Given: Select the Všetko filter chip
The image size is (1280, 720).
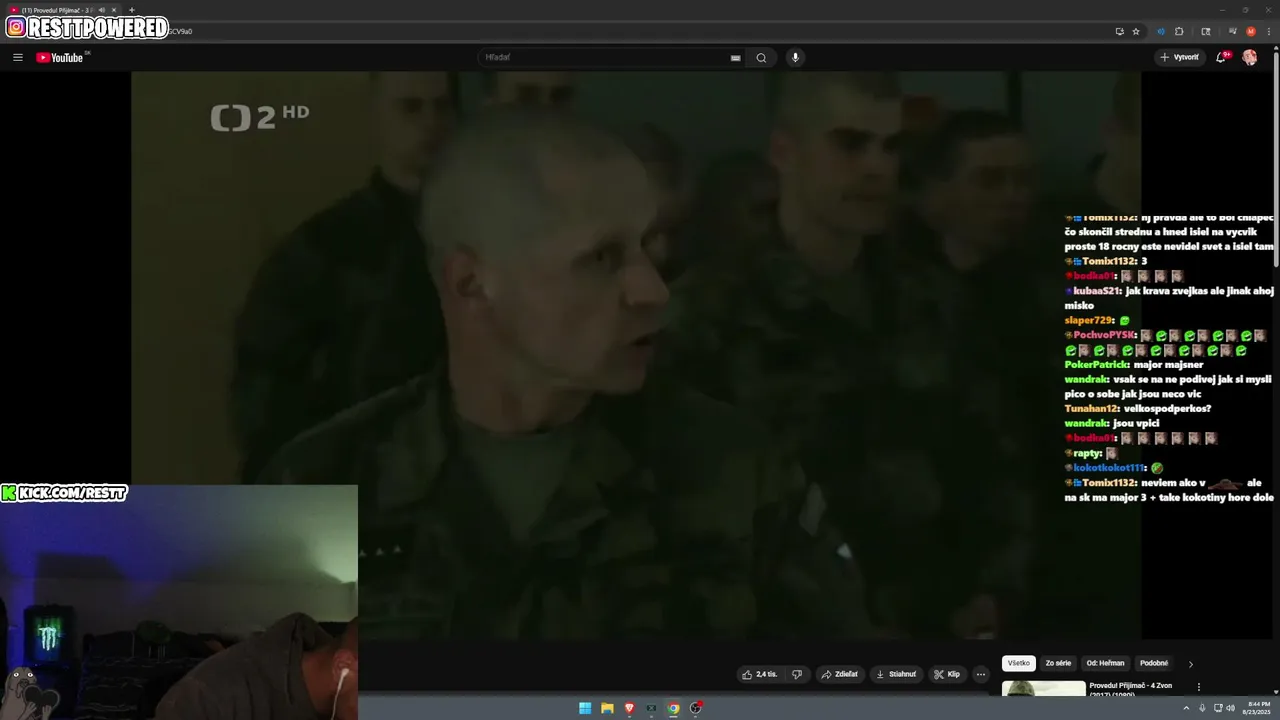Looking at the screenshot, I should (1018, 663).
